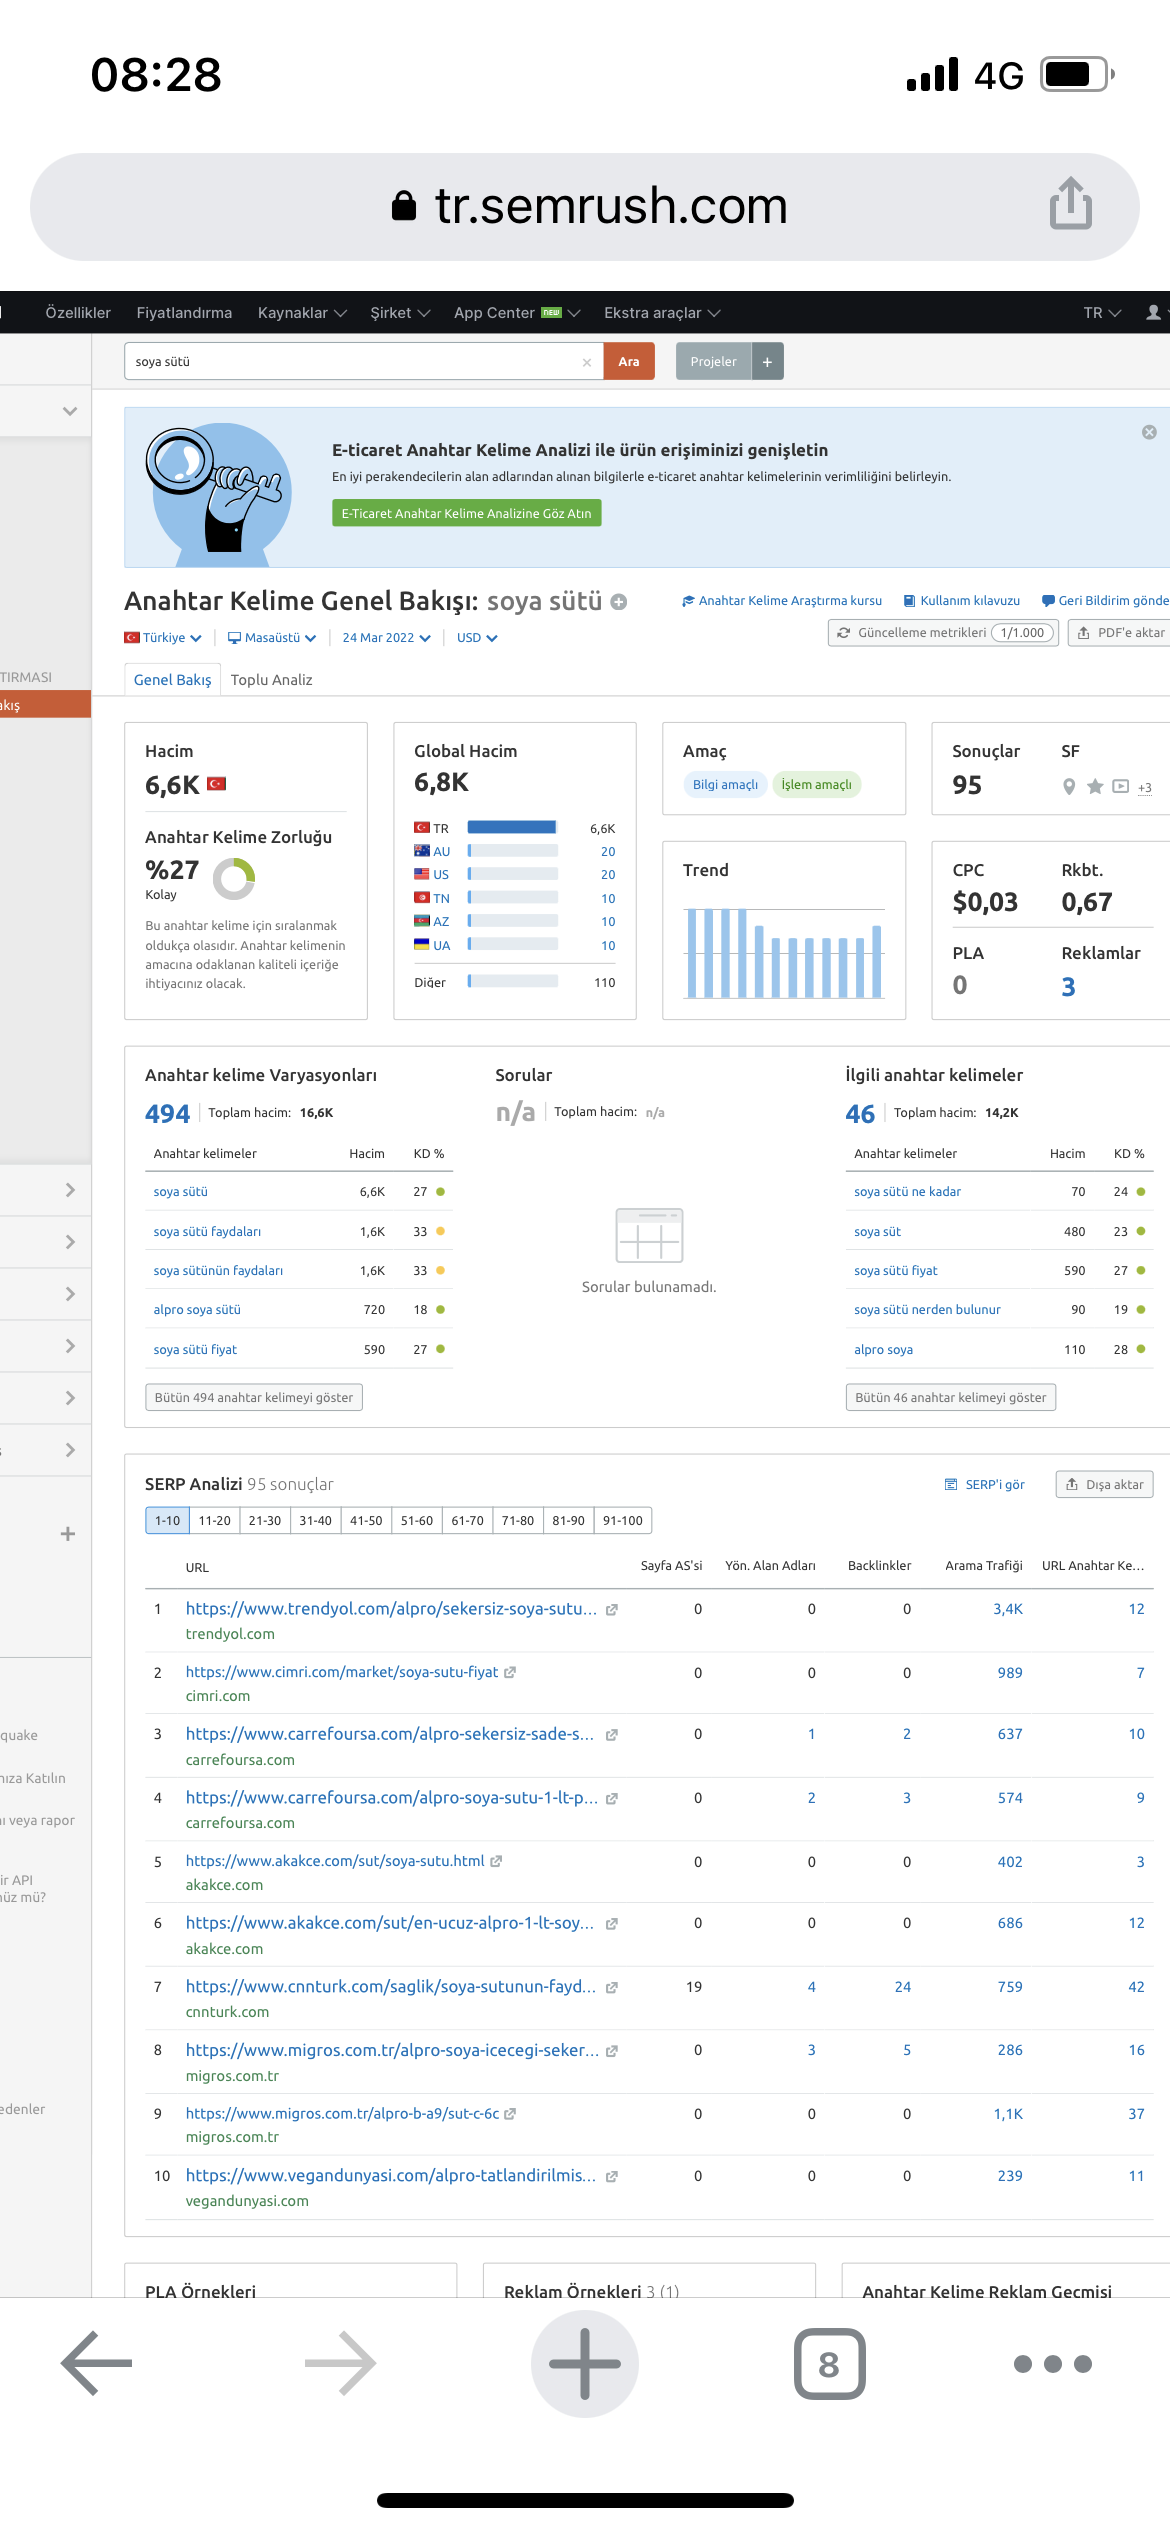The height and width of the screenshot is (2532, 1170).
Task: Select SERP page range 91-100
Action: (x=623, y=1521)
